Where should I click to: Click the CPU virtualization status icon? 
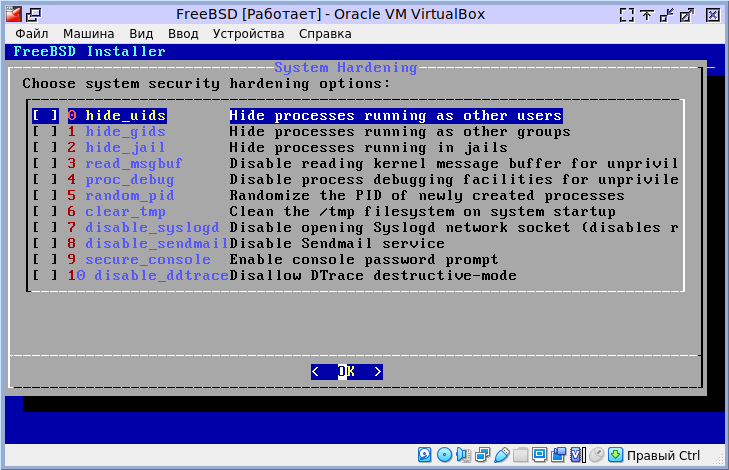point(577,455)
